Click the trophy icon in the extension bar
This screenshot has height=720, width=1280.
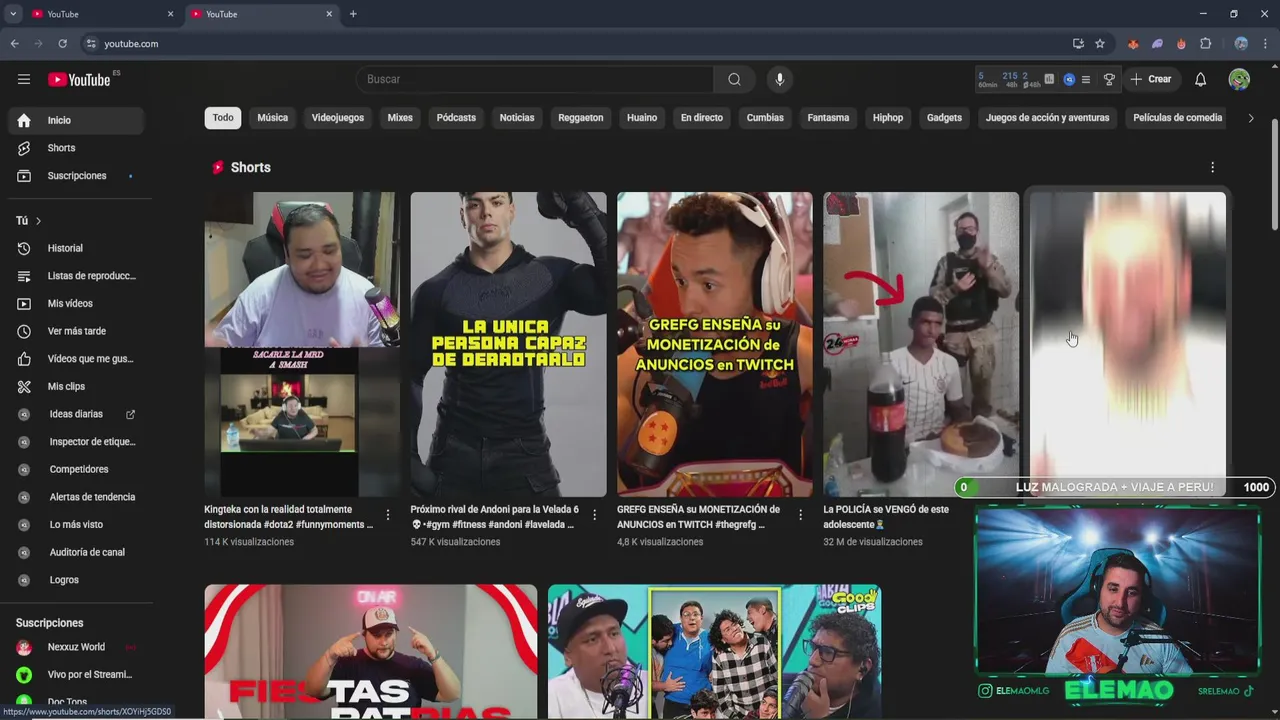[1109, 79]
